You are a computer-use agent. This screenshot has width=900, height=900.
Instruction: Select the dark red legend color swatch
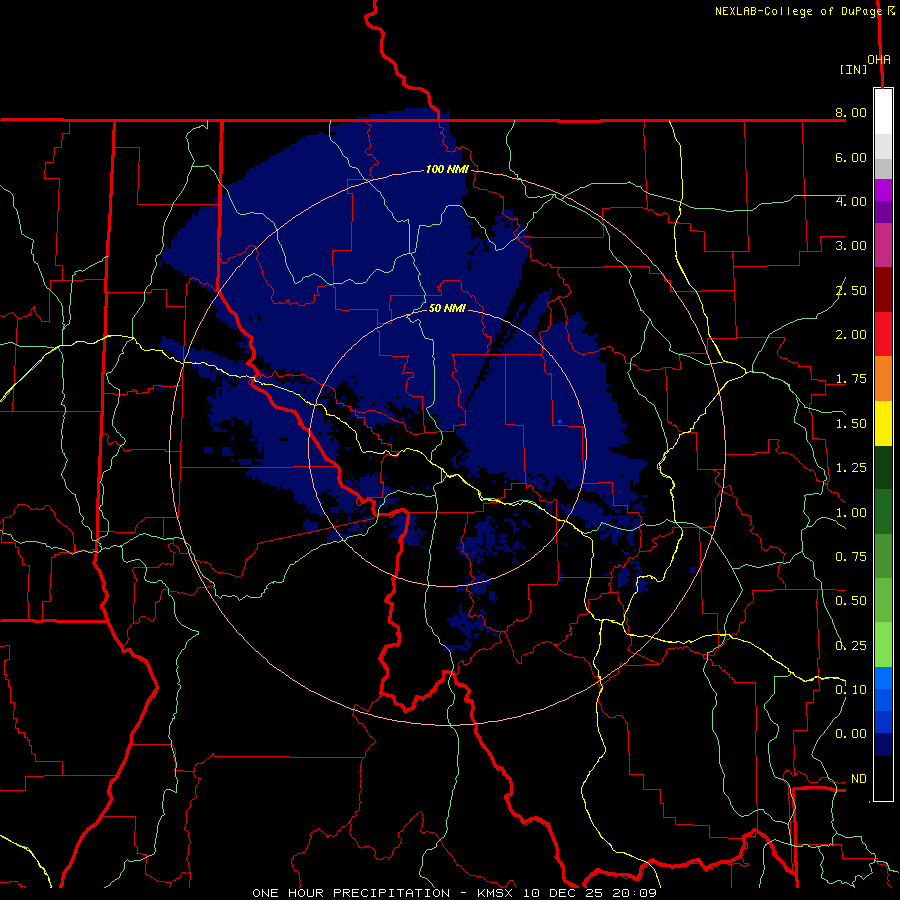pos(883,290)
